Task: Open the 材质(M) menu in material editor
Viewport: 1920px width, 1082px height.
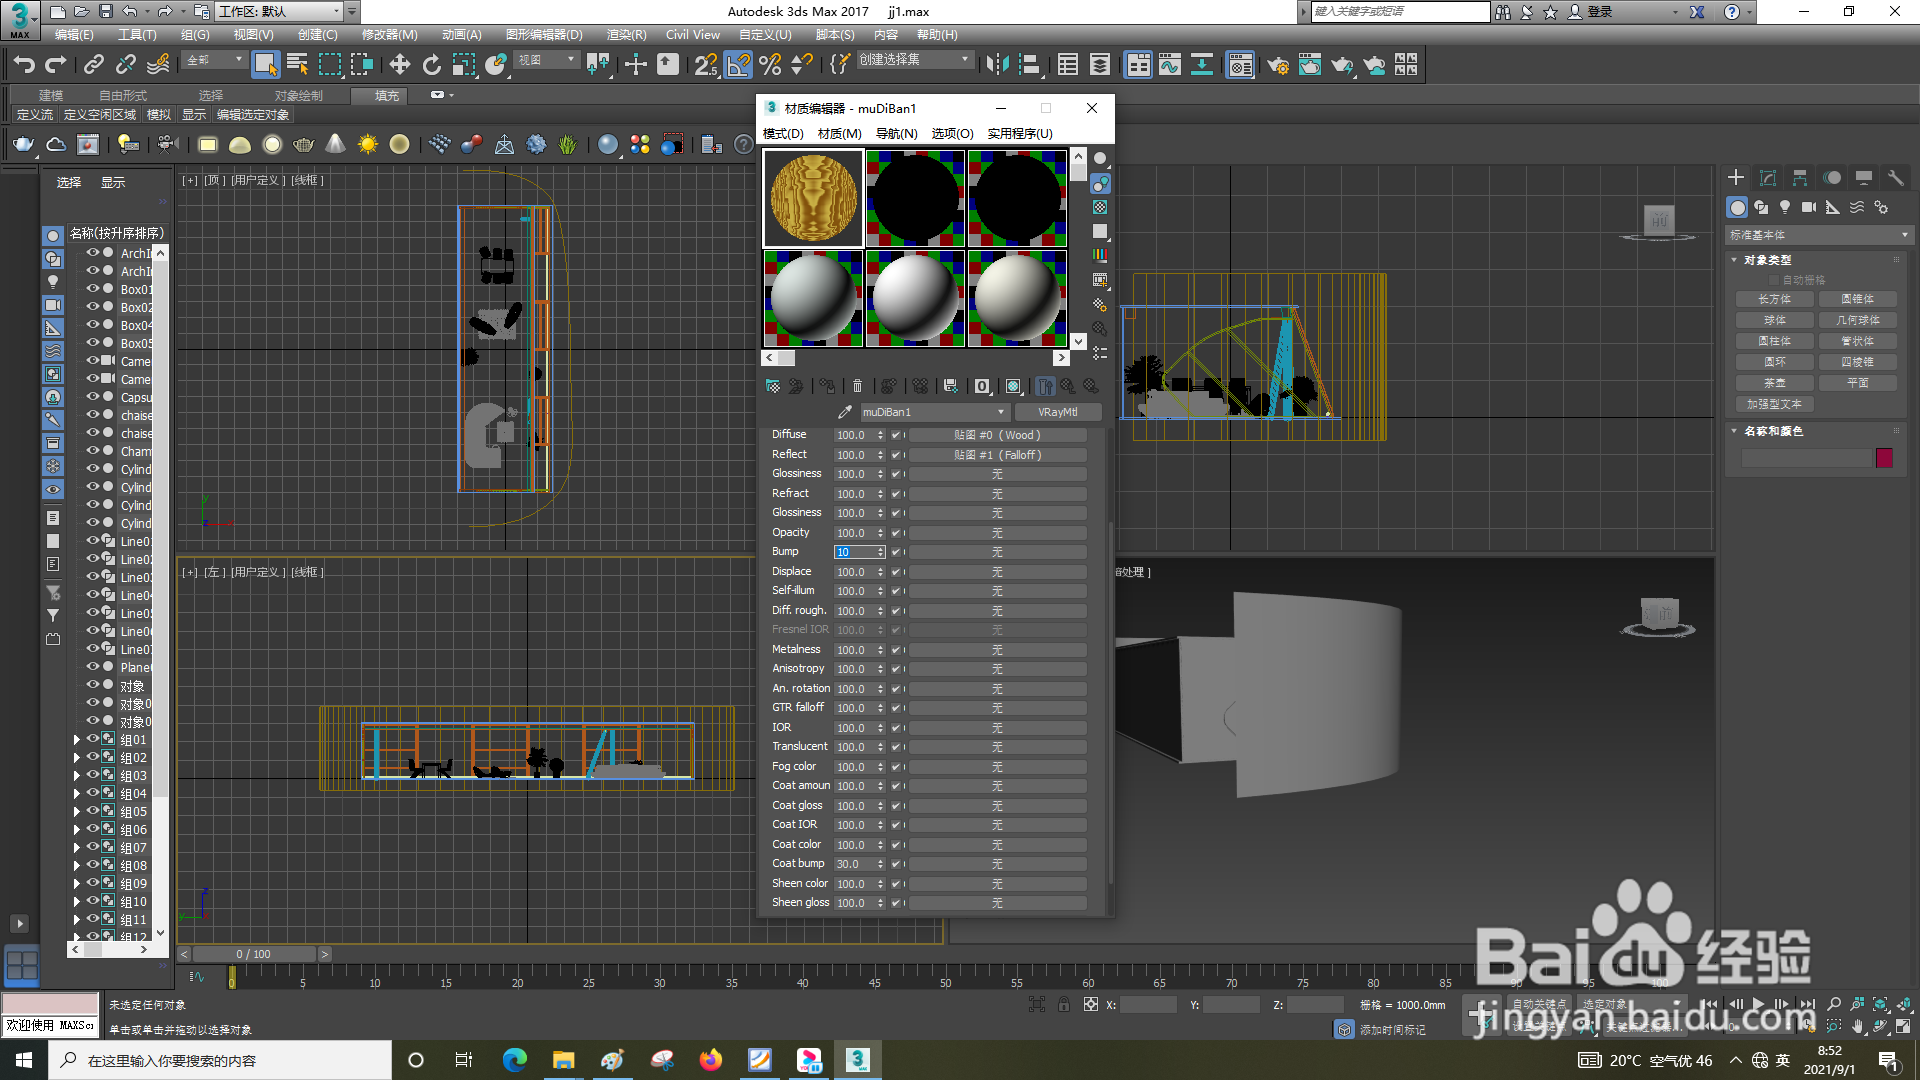Action: (x=838, y=133)
